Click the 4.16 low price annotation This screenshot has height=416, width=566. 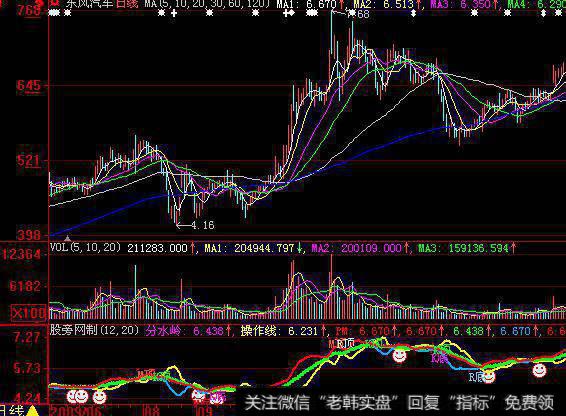(203, 225)
